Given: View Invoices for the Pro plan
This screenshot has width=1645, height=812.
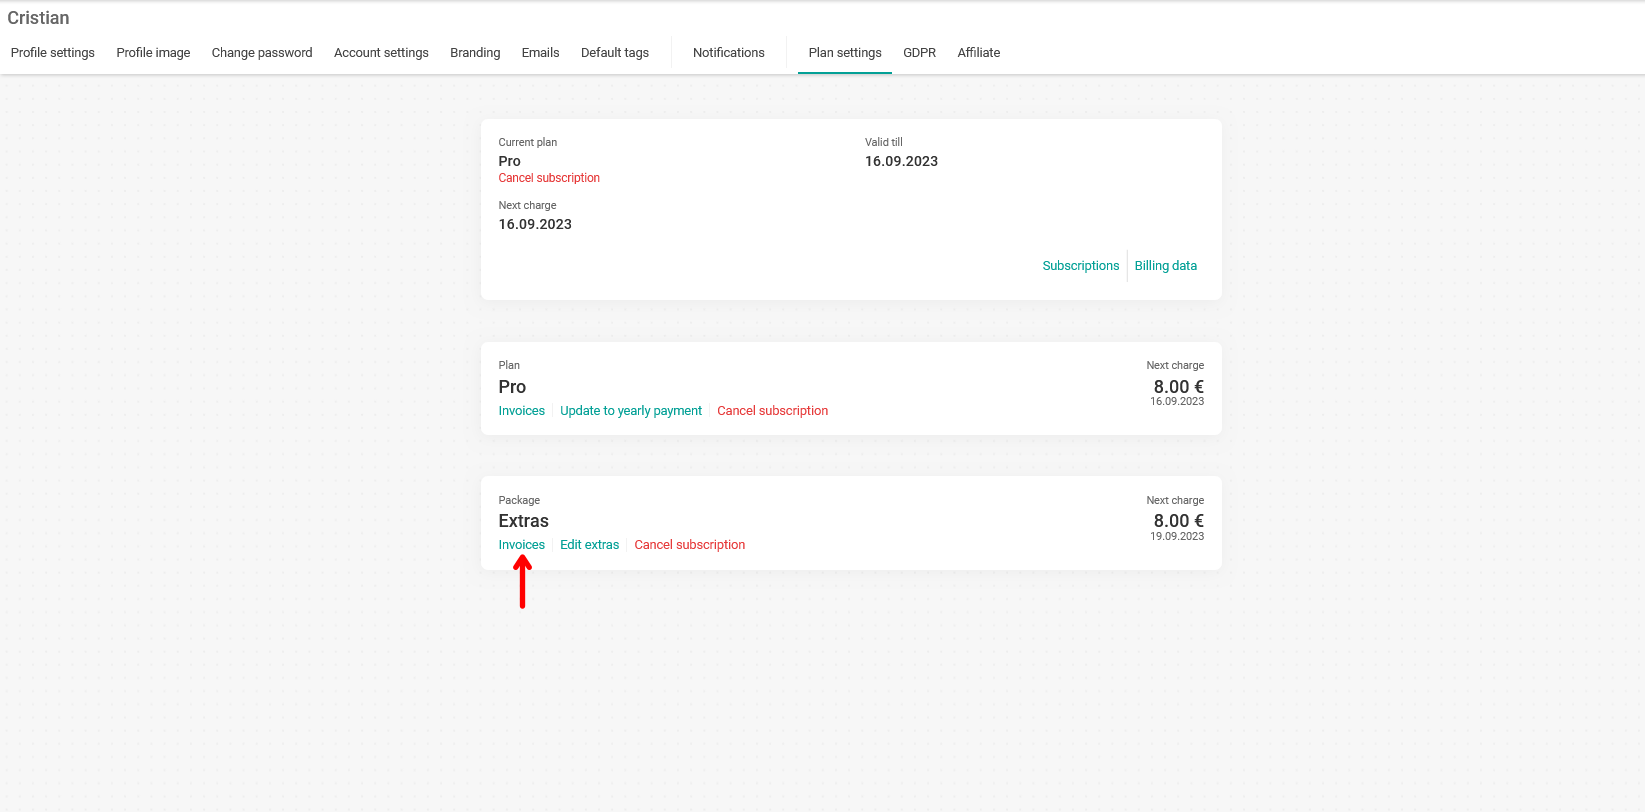Looking at the screenshot, I should point(522,411).
